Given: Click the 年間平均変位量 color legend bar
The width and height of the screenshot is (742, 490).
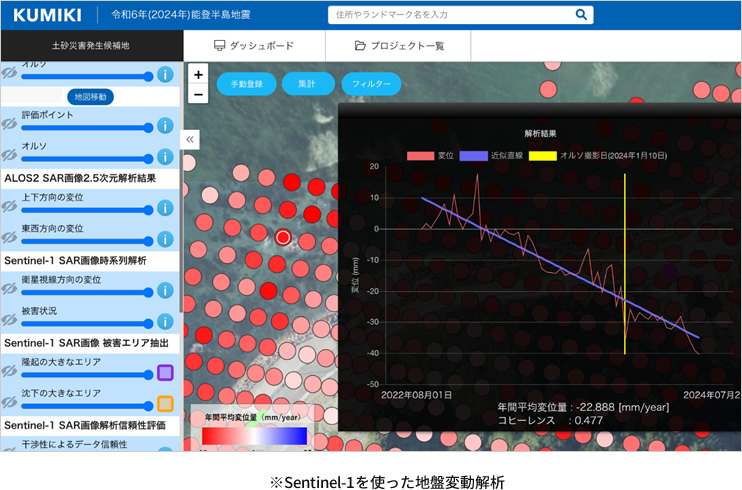Looking at the screenshot, I should tap(255, 436).
